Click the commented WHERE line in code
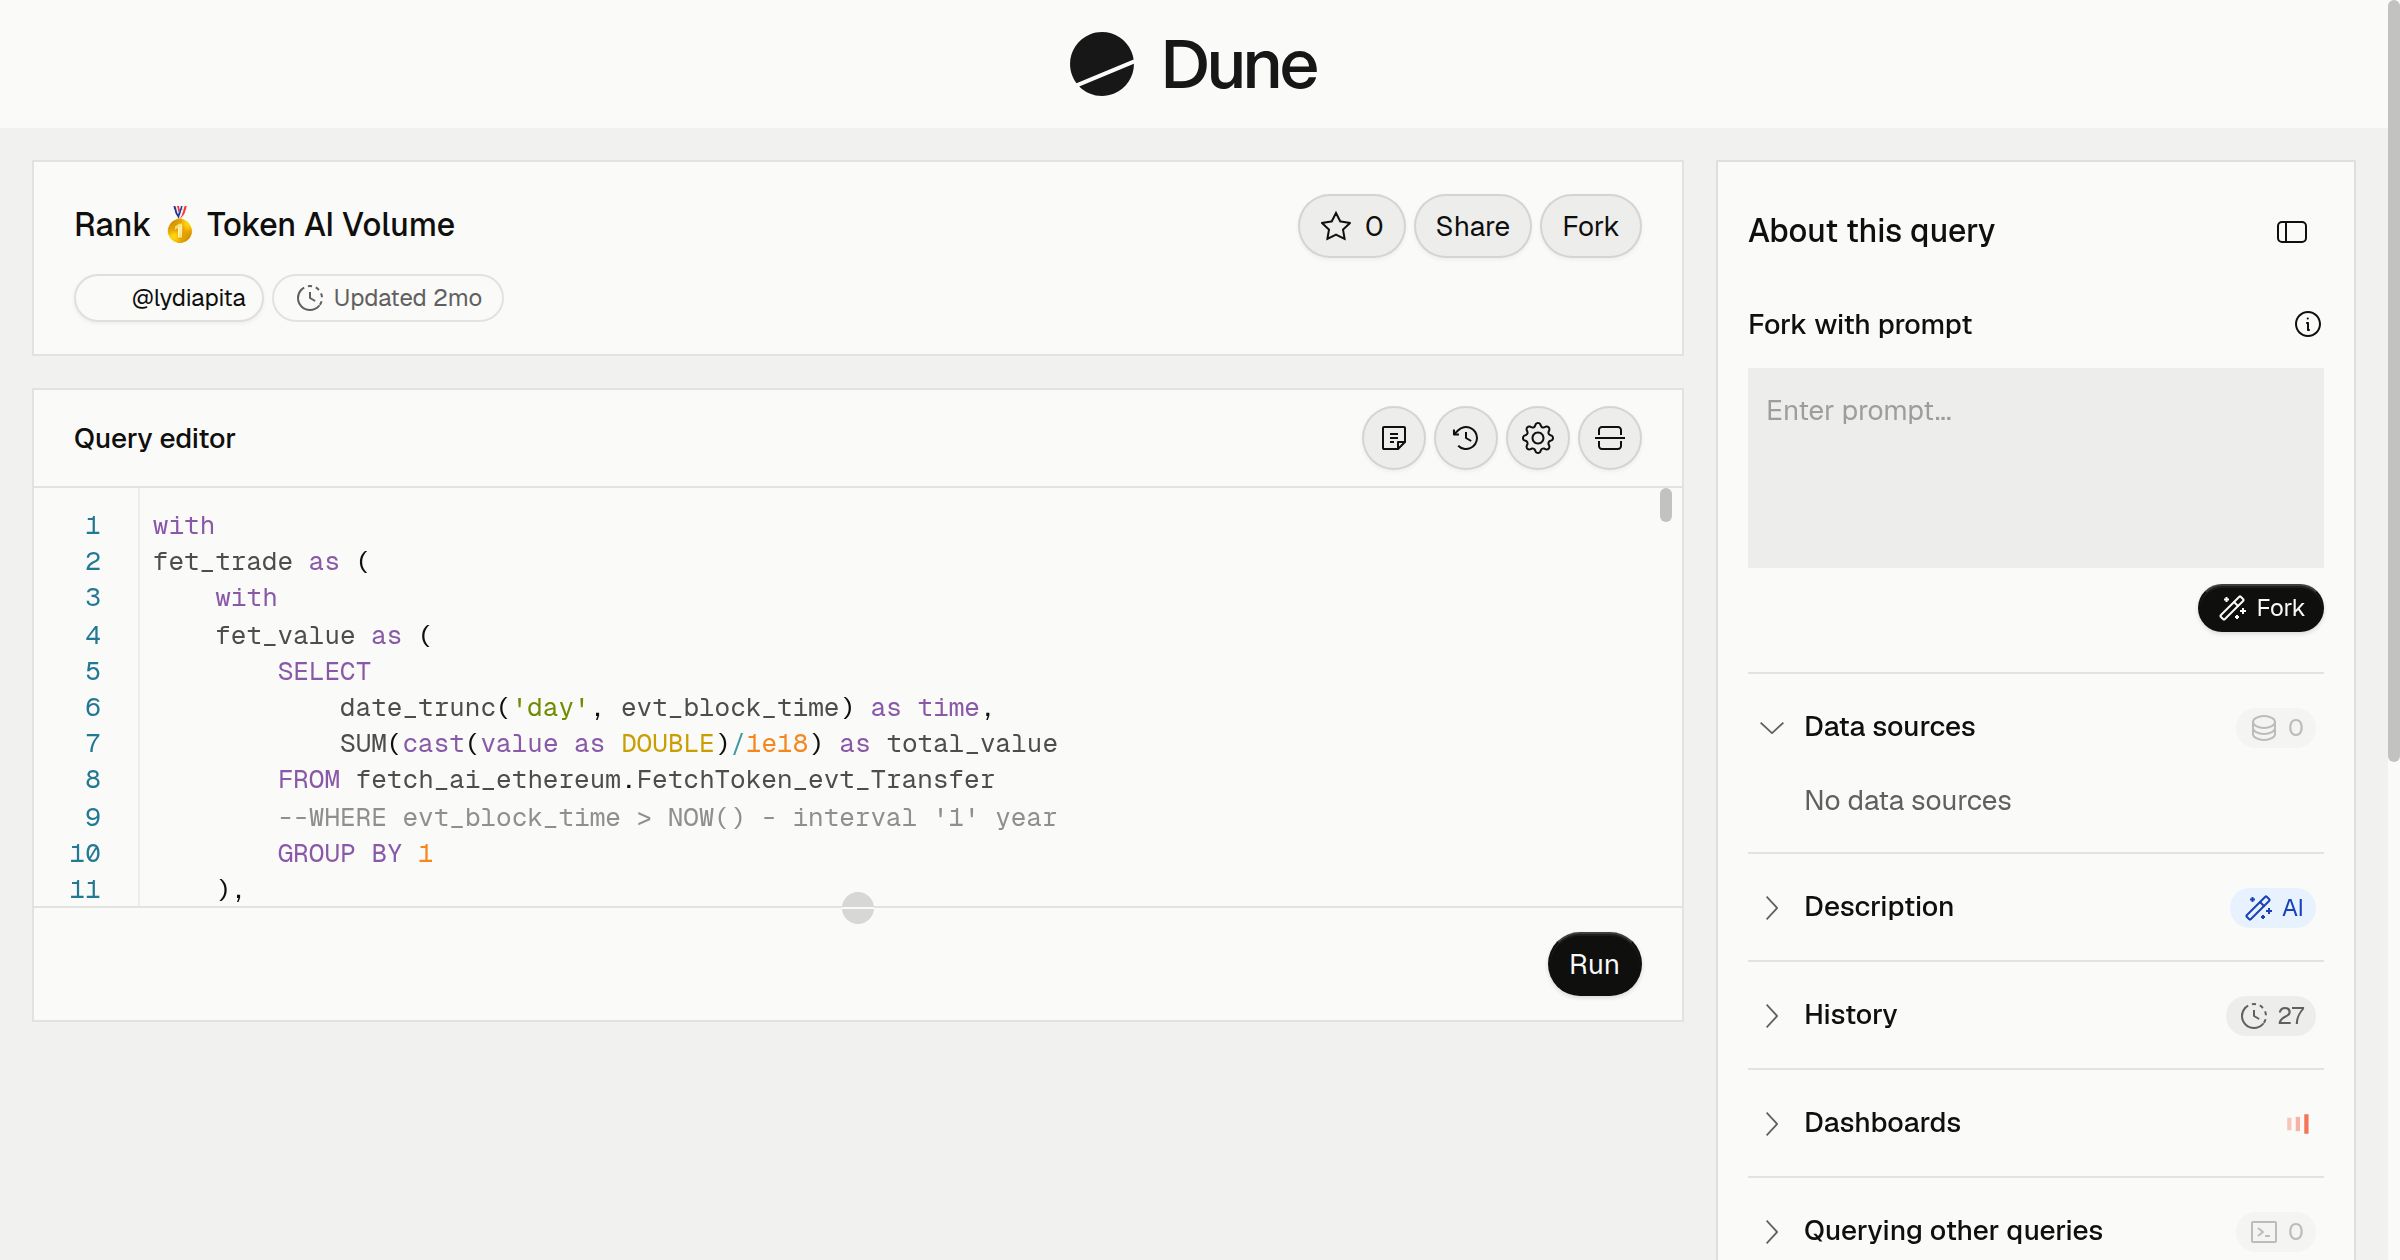The height and width of the screenshot is (1260, 2400). tap(667, 818)
